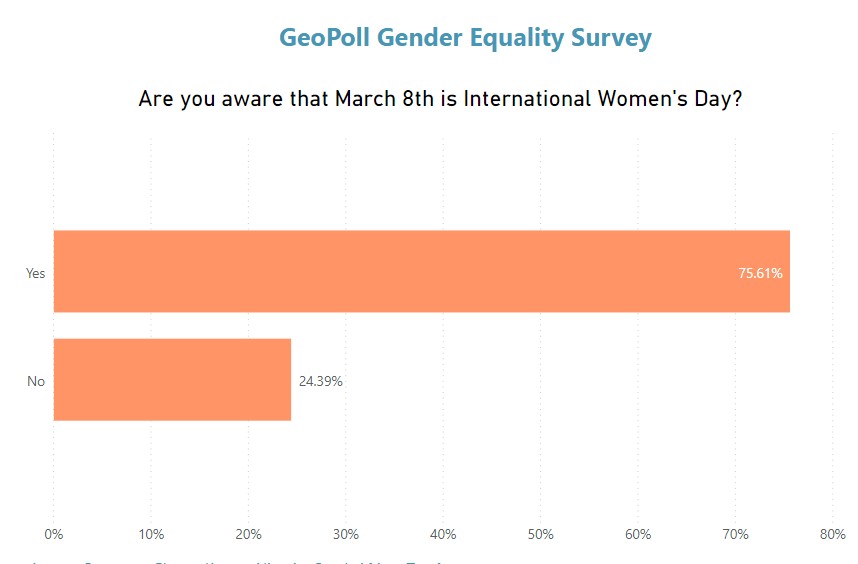Click the 40% axis tick label

443,535
